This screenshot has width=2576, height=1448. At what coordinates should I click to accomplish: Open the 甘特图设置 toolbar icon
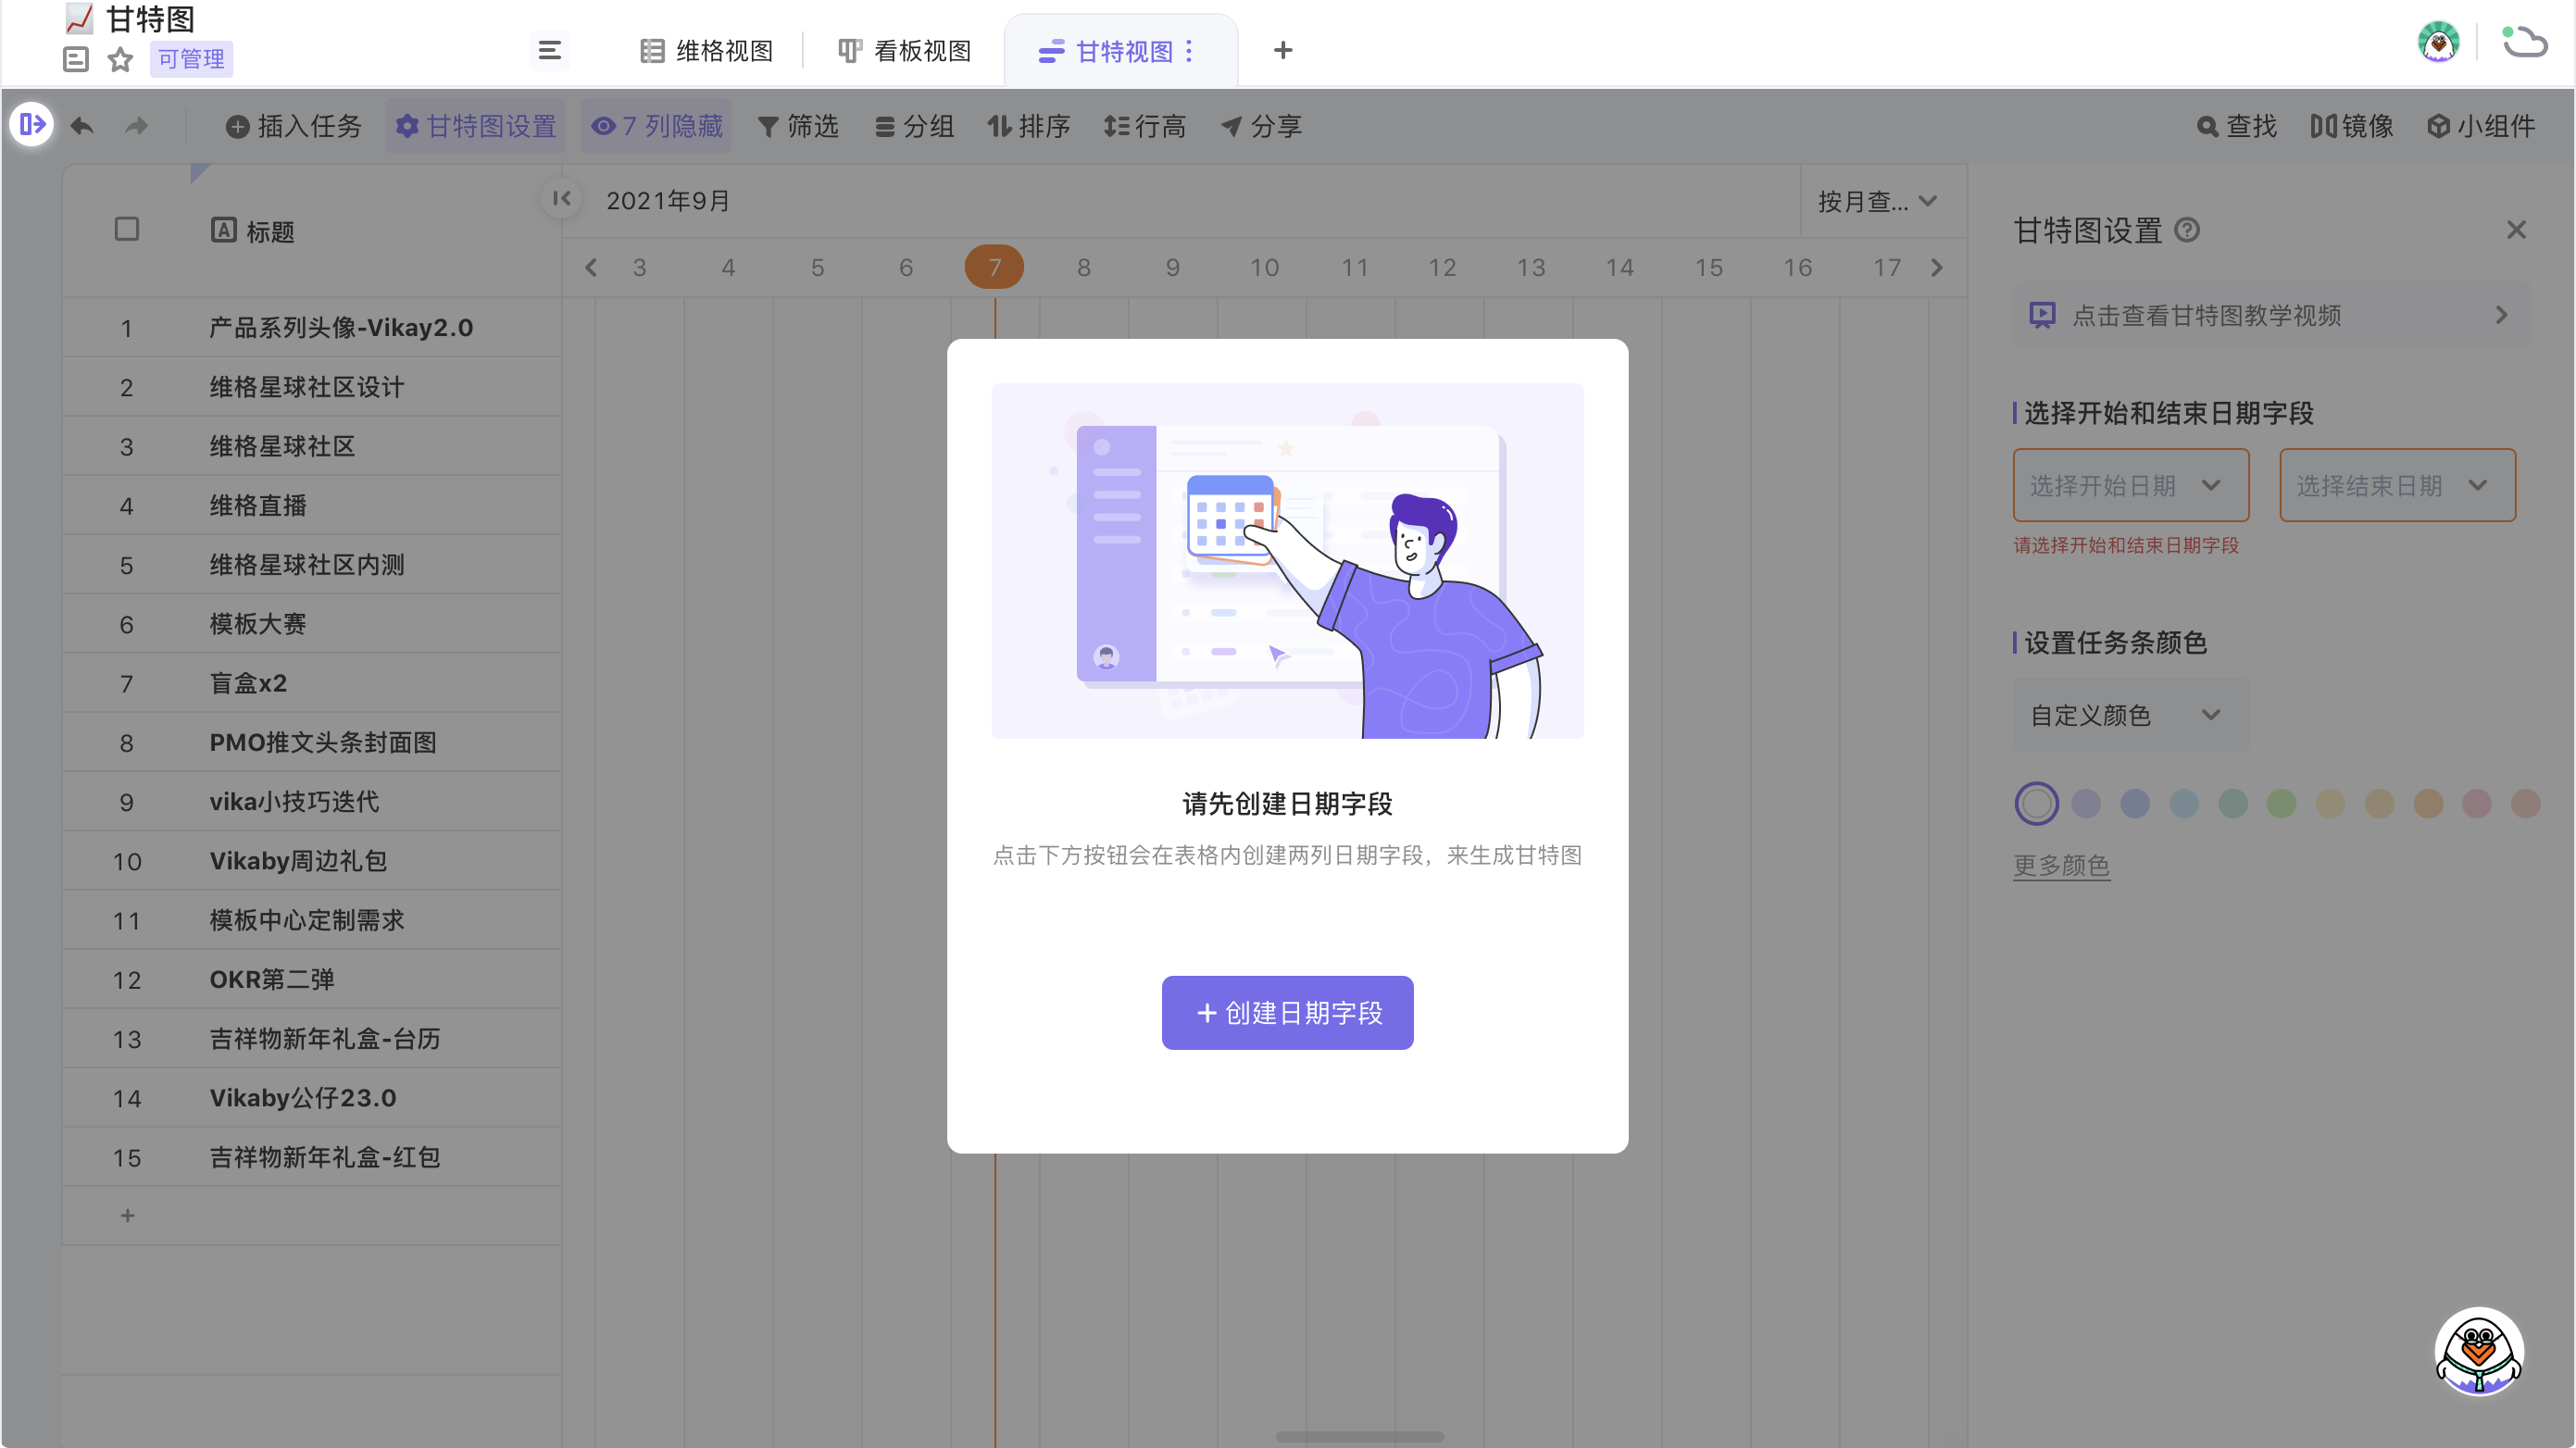coord(475,126)
